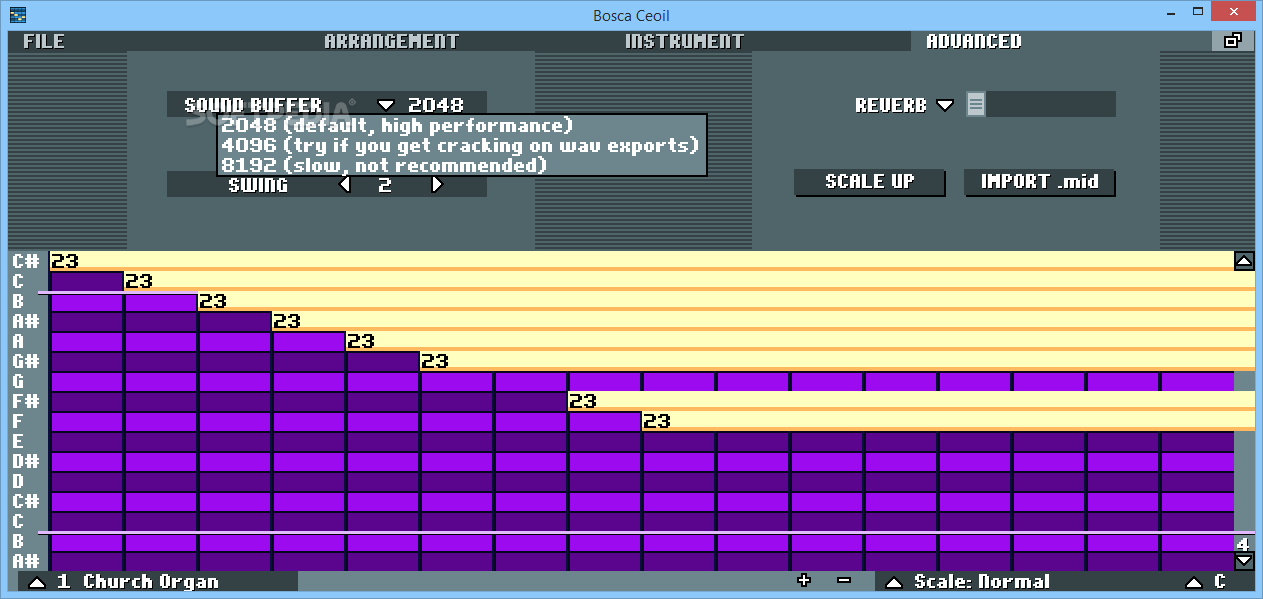Viewport: 1263px width, 599px height.
Task: Click the Bosca Ceoil app icon in title bar
Action: click(17, 14)
